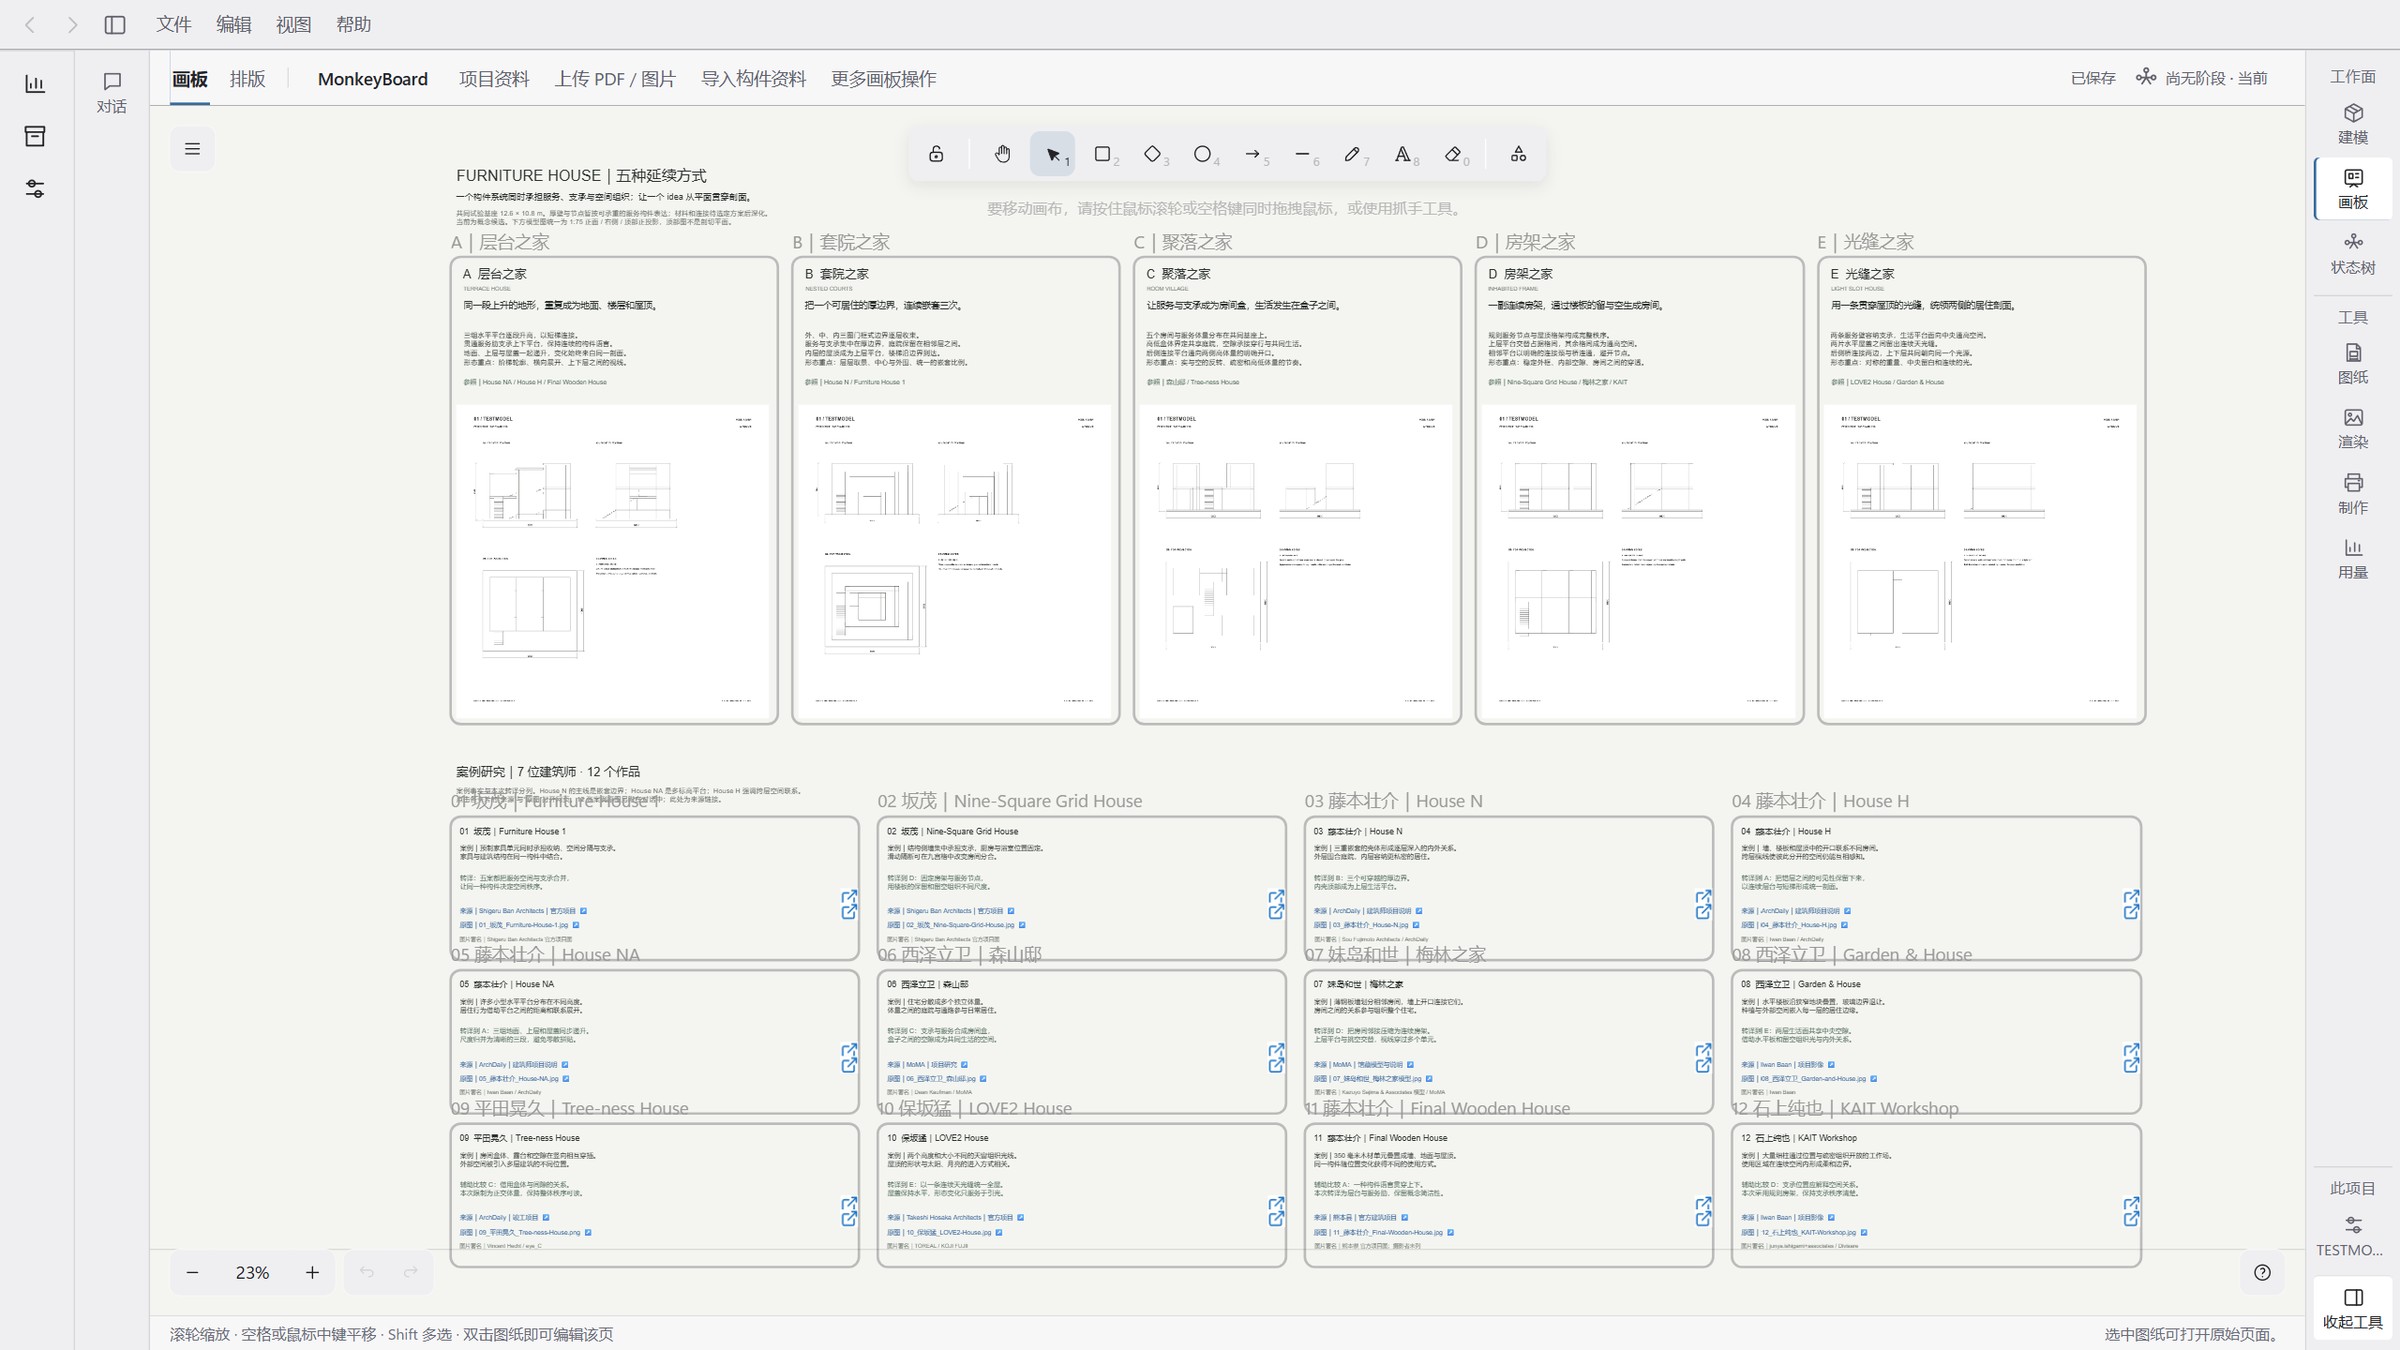Open the 尚无阶段 · 当前 stage selector
This screenshot has width=2400, height=1350.
click(2202, 78)
